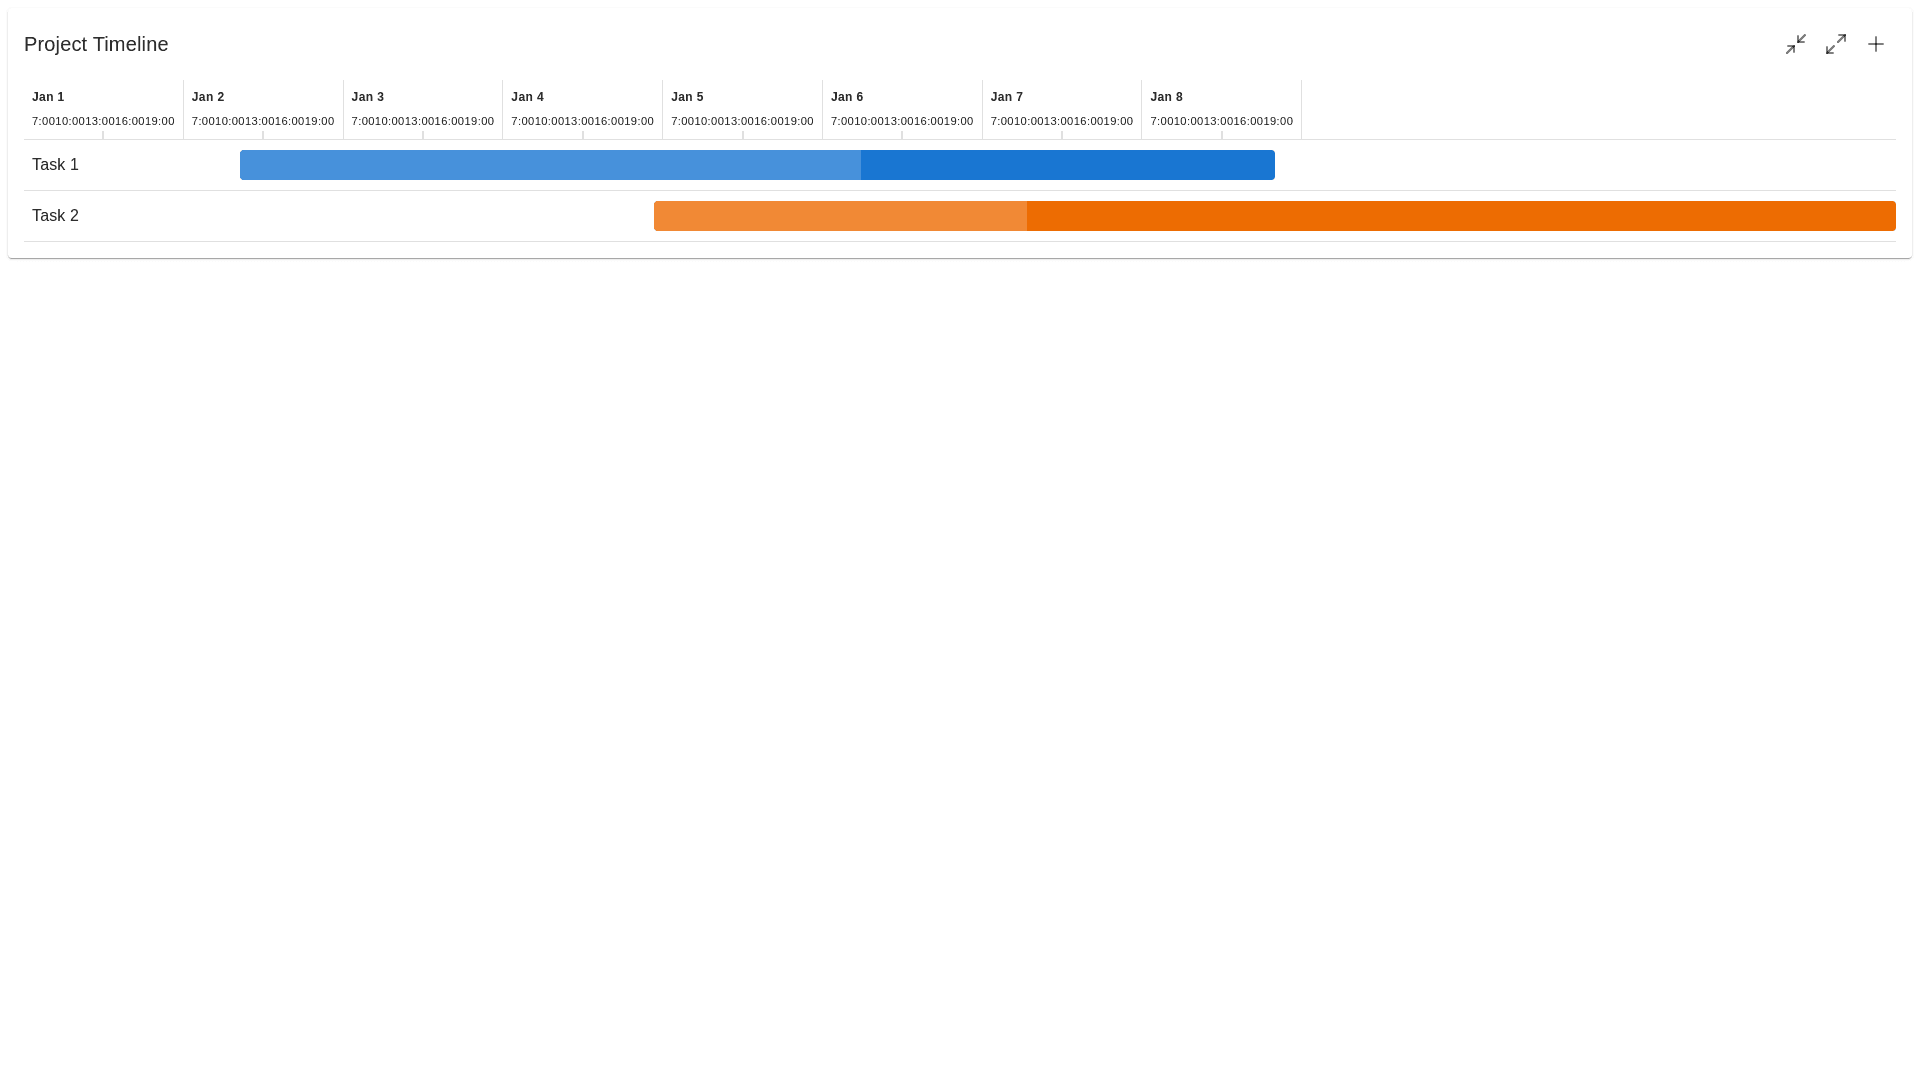
Task: Click the expand-arrows zoom in icon
Action: pyautogui.click(x=1836, y=44)
